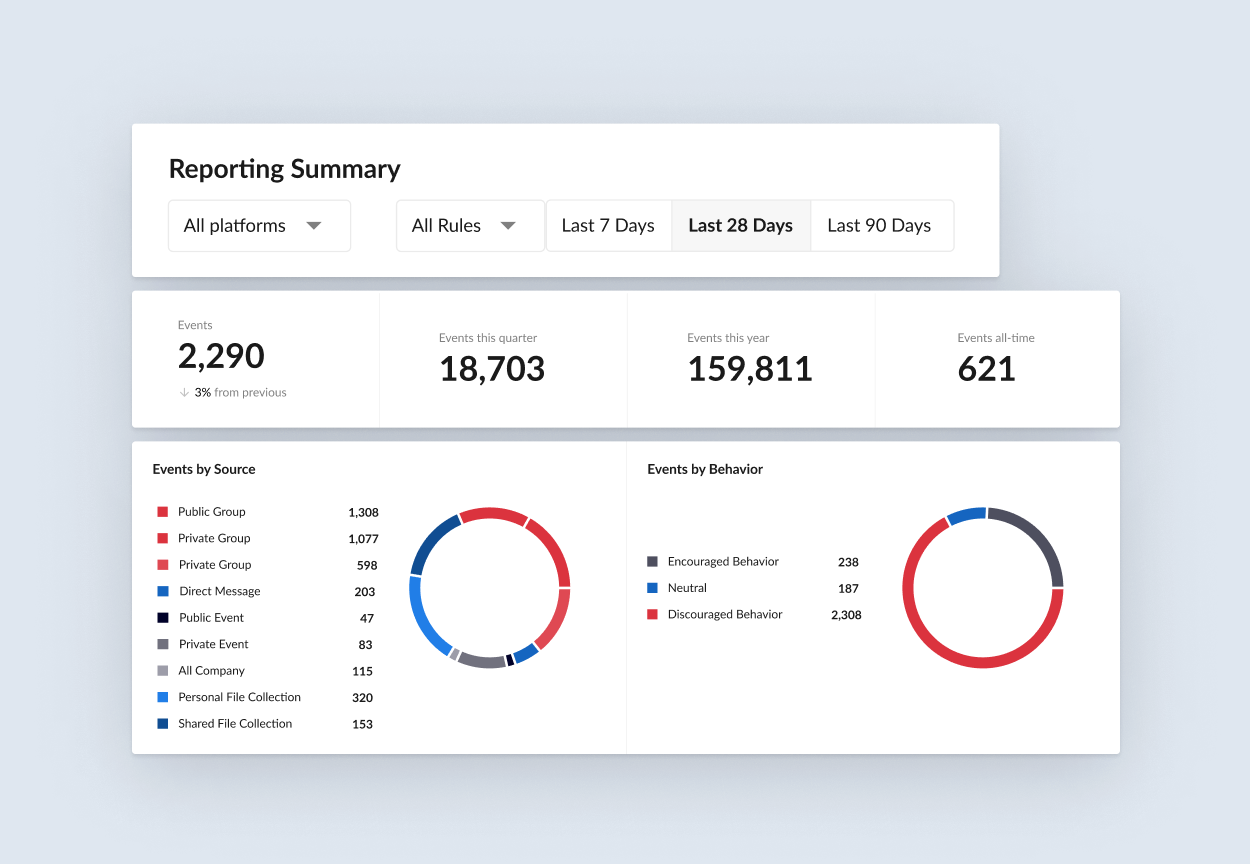Click the 18,703 quarterly events figure

(492, 369)
